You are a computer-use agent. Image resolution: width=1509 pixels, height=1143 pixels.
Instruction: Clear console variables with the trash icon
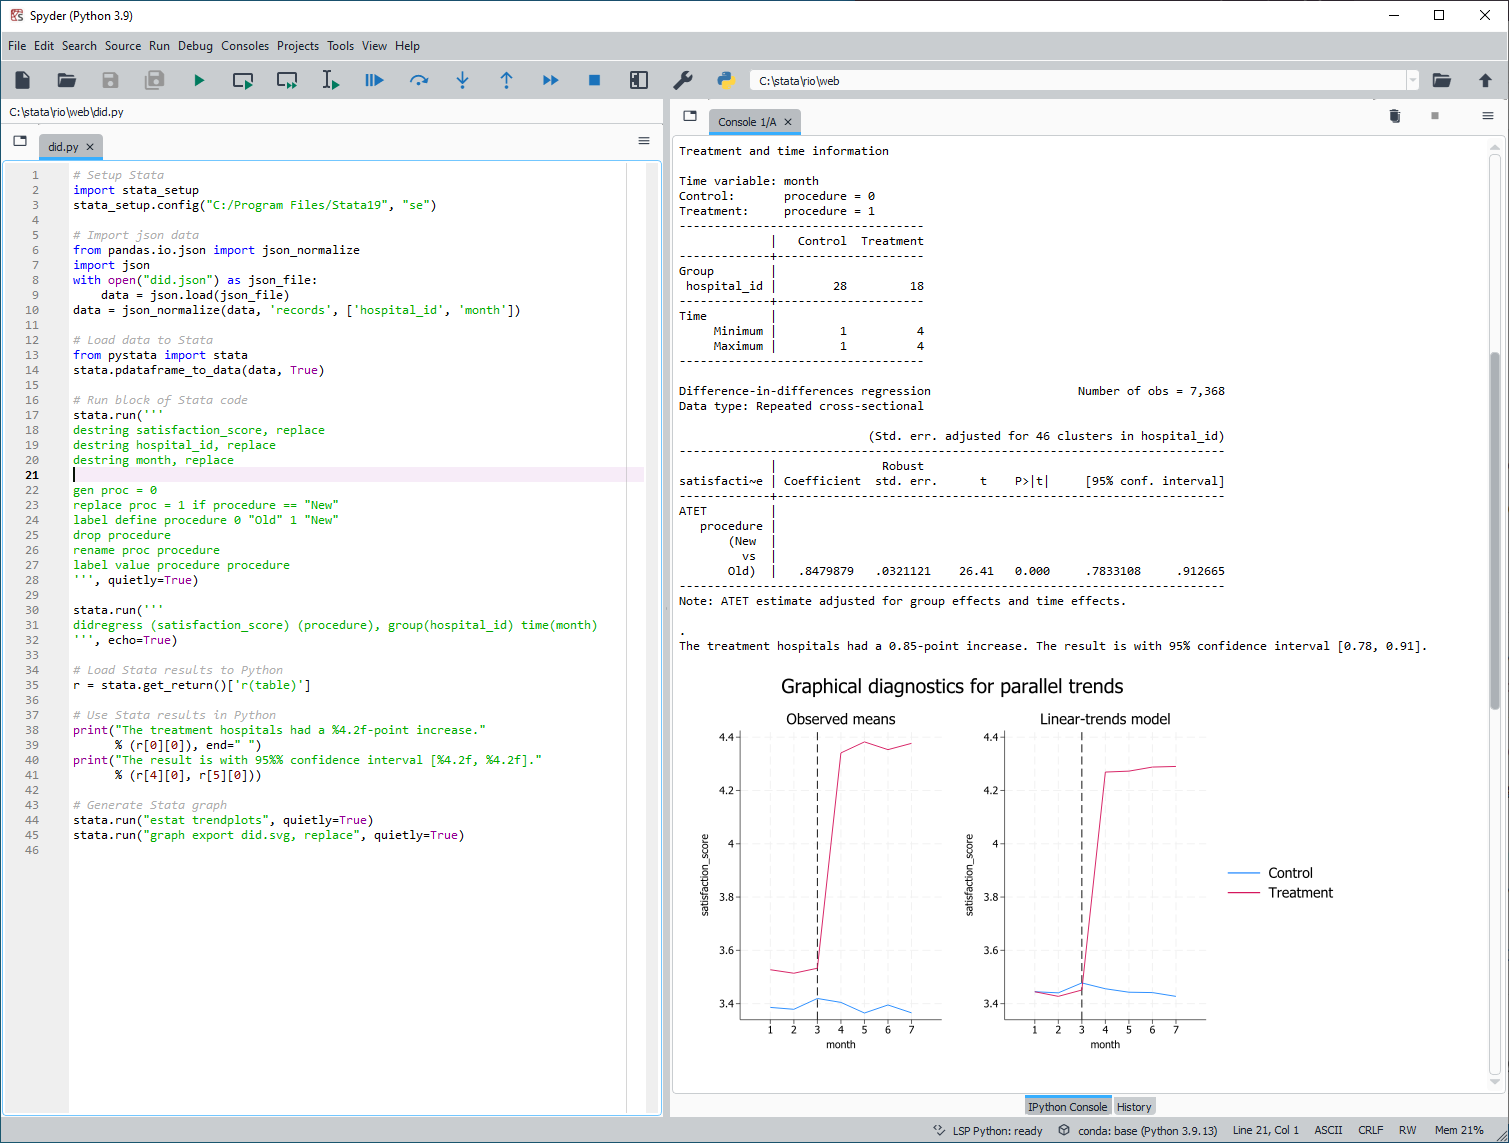(x=1395, y=116)
